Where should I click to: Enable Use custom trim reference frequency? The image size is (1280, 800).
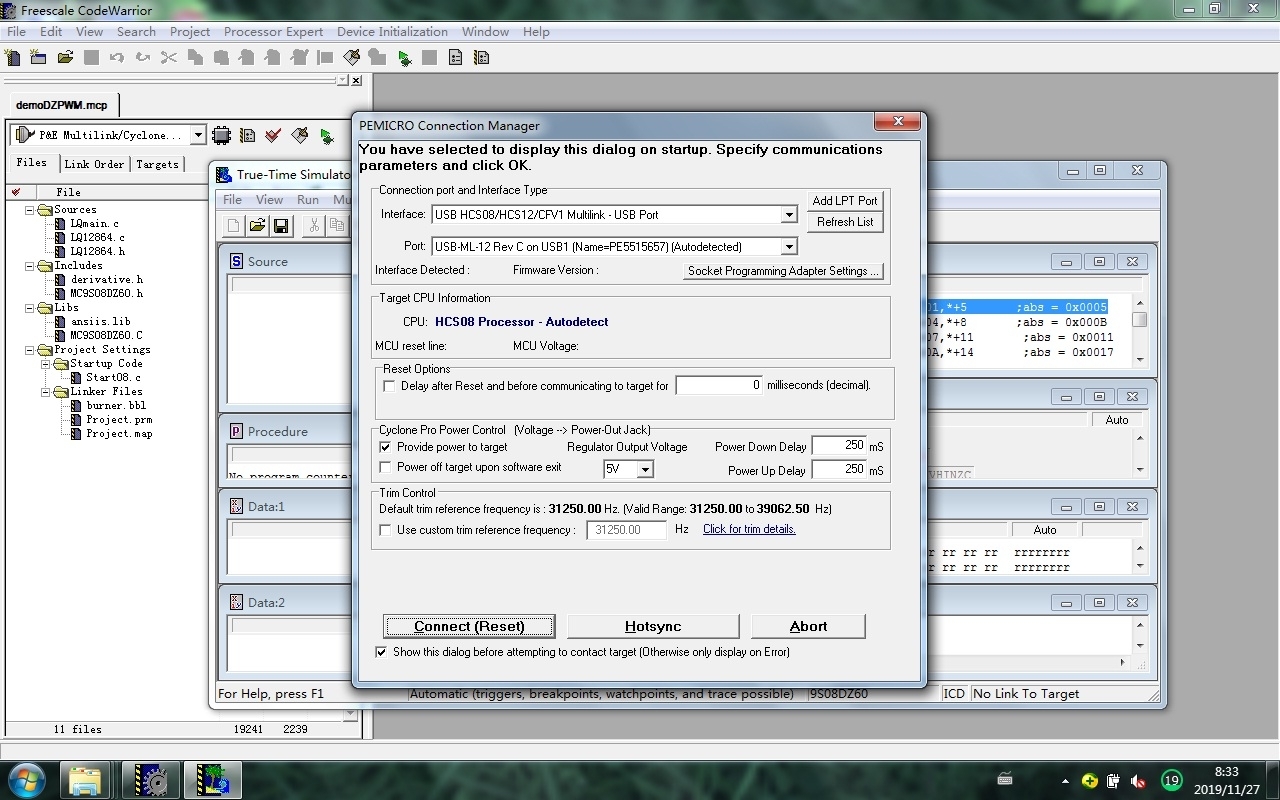[385, 530]
